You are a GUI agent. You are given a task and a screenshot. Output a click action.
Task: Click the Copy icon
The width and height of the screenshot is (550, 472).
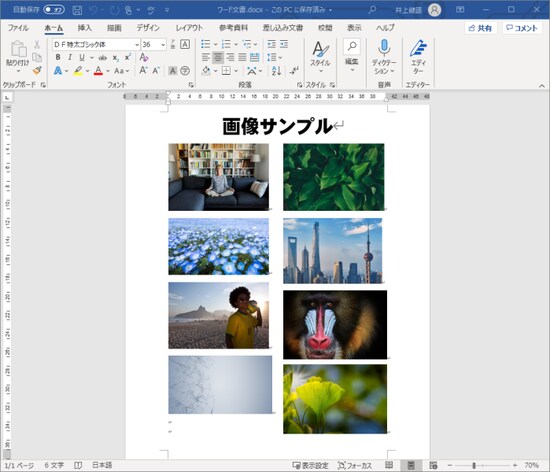(37, 57)
